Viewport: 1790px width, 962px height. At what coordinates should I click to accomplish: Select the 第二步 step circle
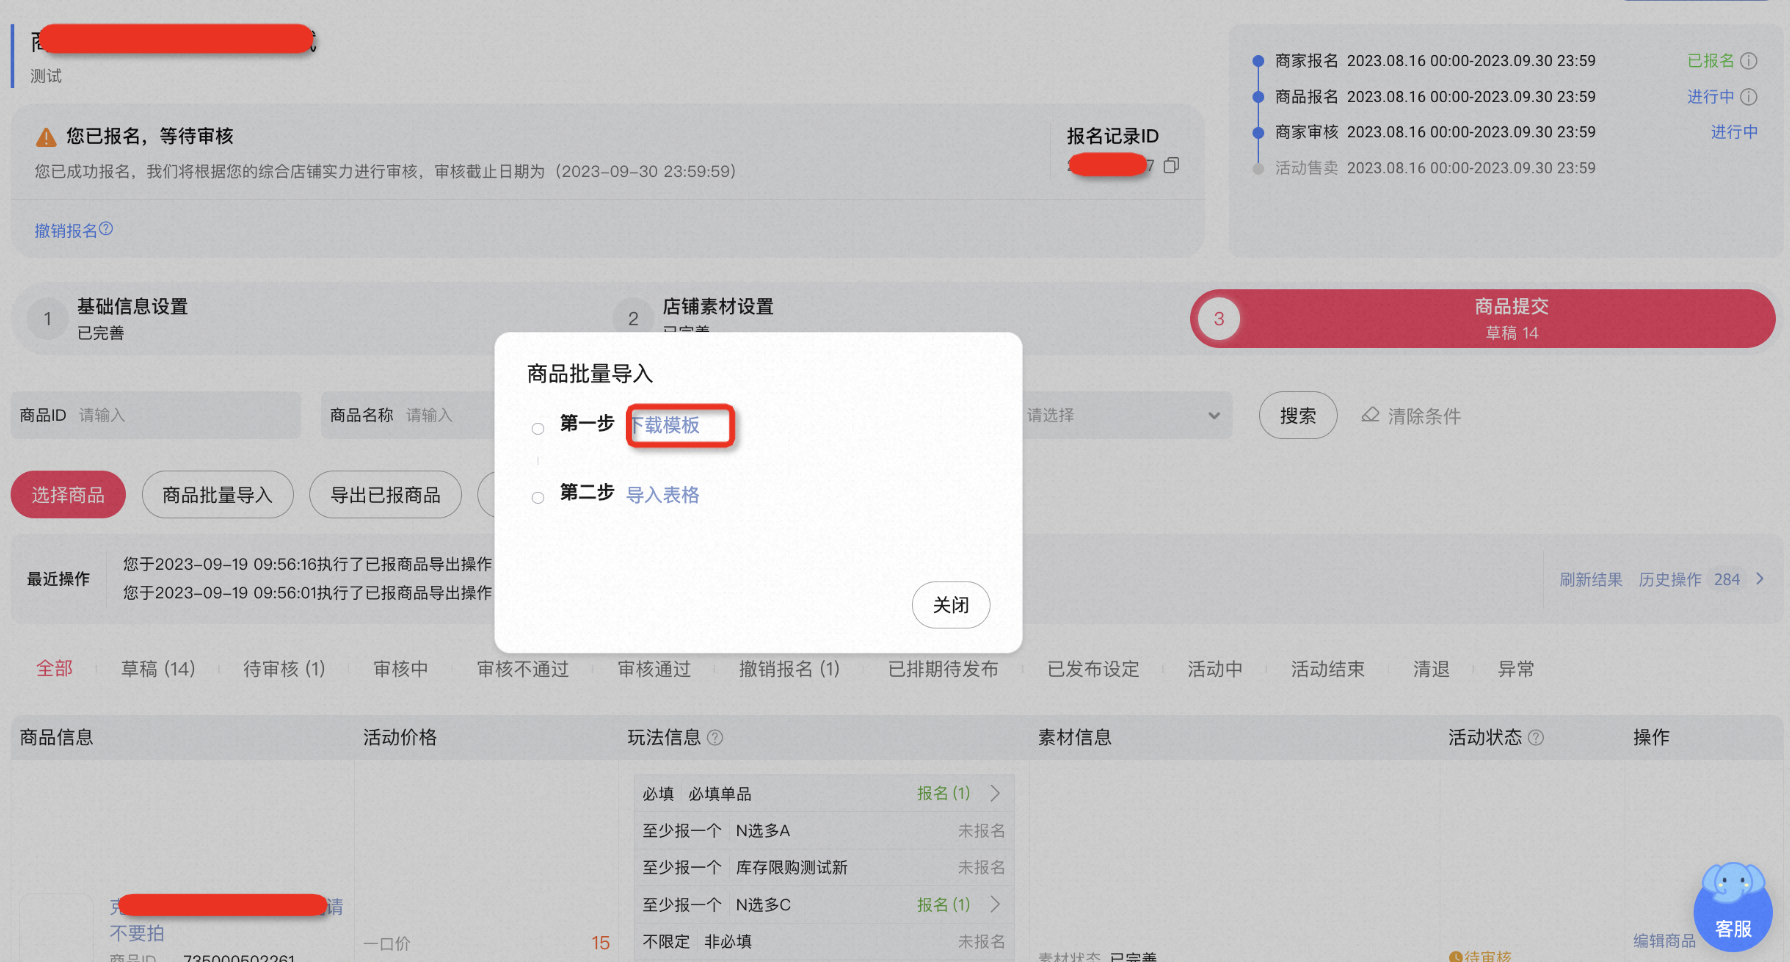538,498
